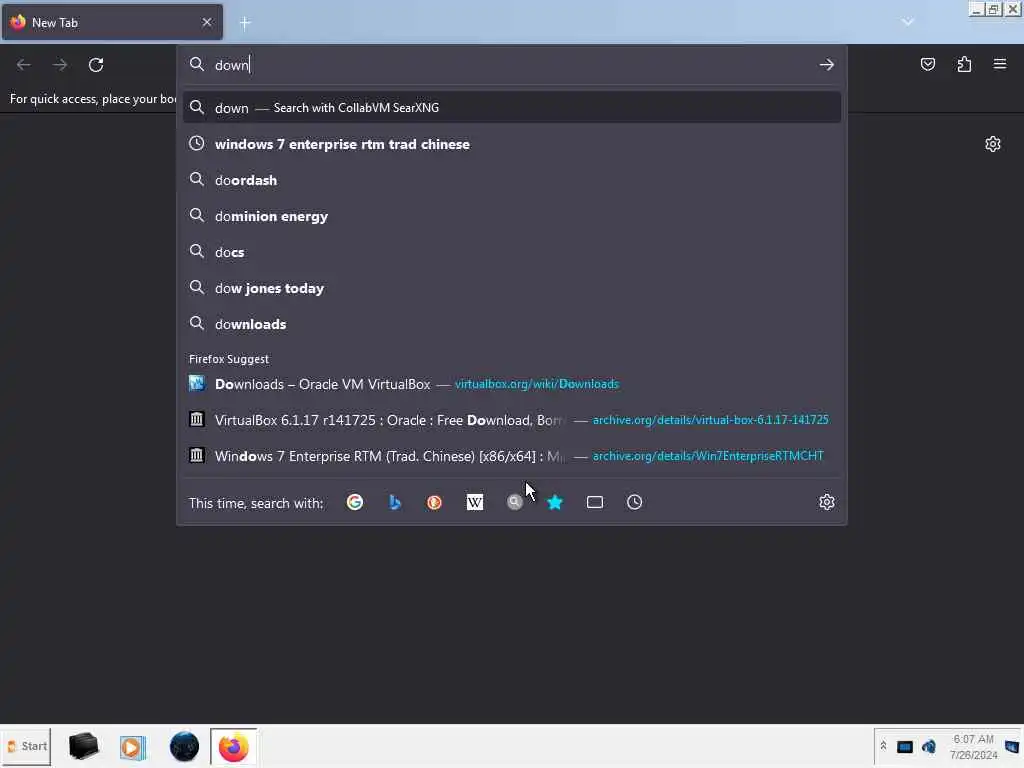
Task: Open new tab page customize gear
Action: (x=993, y=144)
